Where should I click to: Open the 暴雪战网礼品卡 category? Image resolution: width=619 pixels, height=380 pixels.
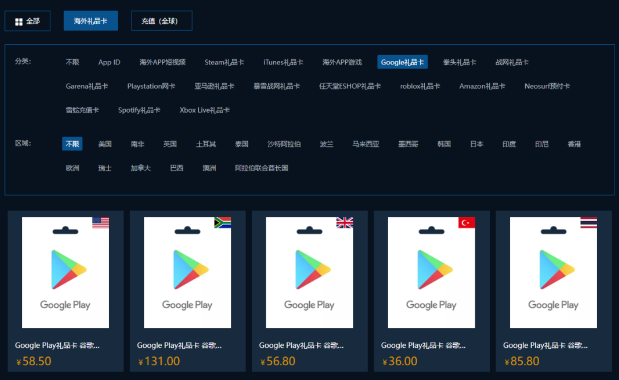tap(276, 86)
